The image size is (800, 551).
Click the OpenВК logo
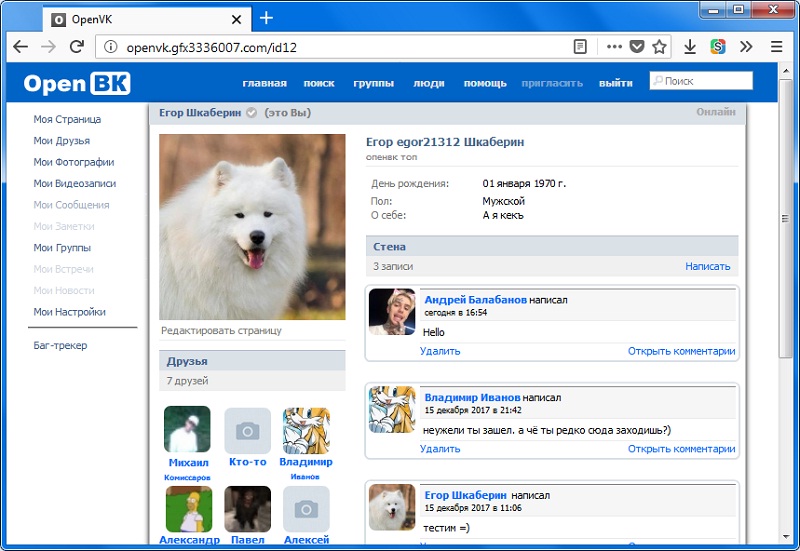77,84
